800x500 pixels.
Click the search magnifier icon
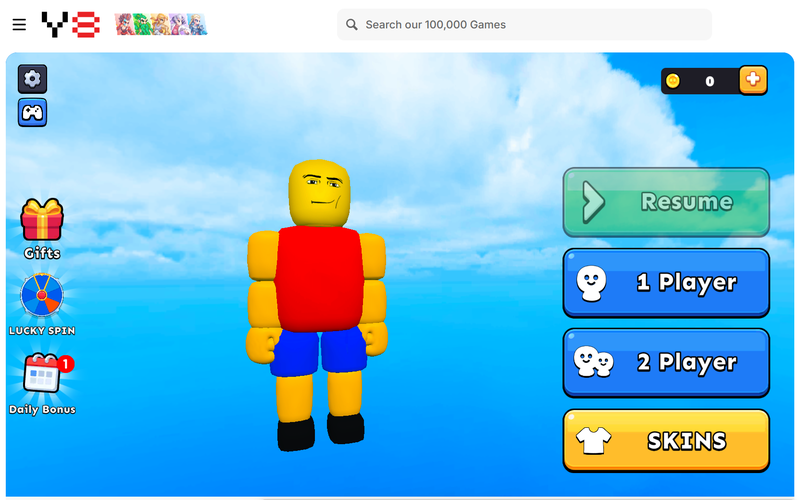click(x=352, y=24)
